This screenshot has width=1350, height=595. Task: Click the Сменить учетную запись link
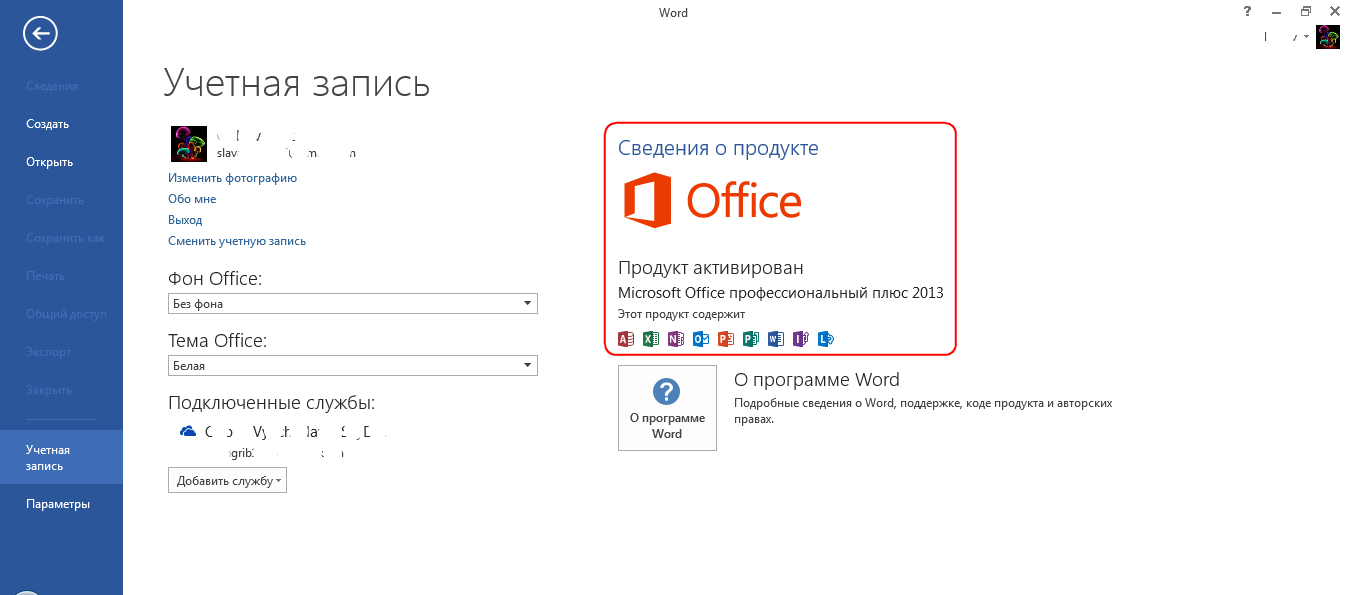click(237, 241)
